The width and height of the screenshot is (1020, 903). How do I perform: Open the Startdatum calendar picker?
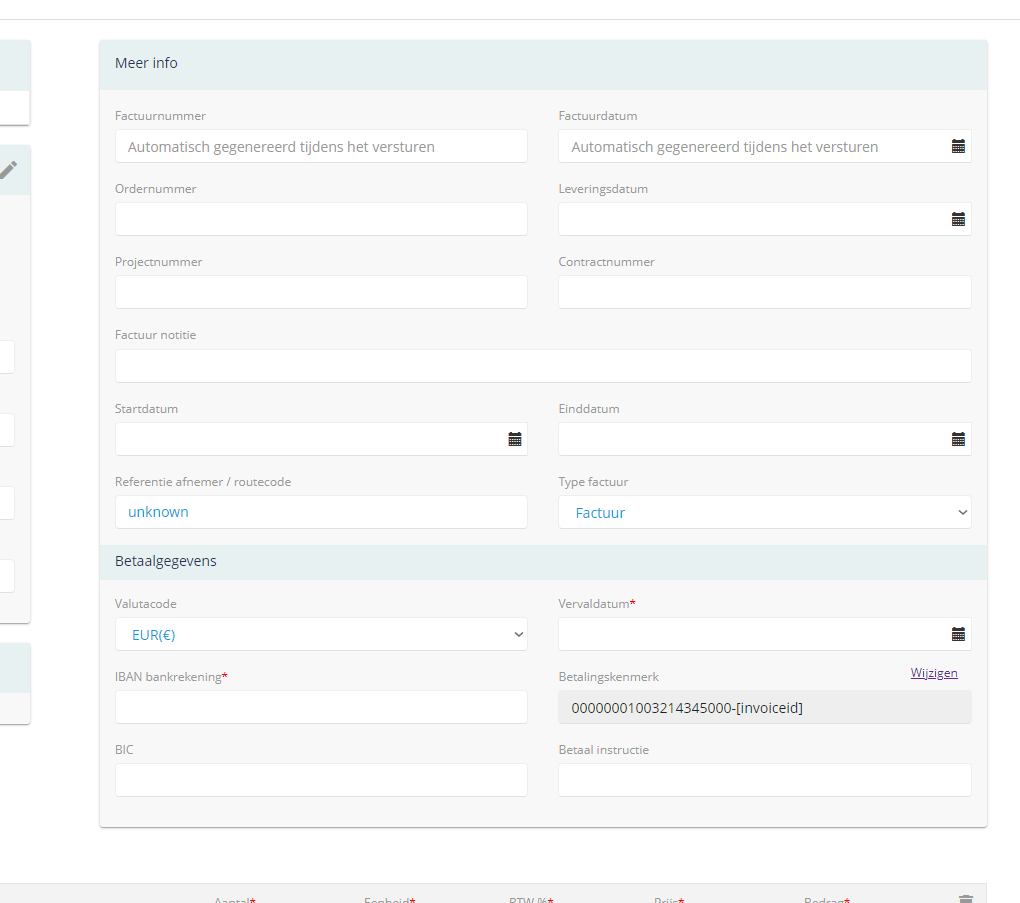point(515,439)
